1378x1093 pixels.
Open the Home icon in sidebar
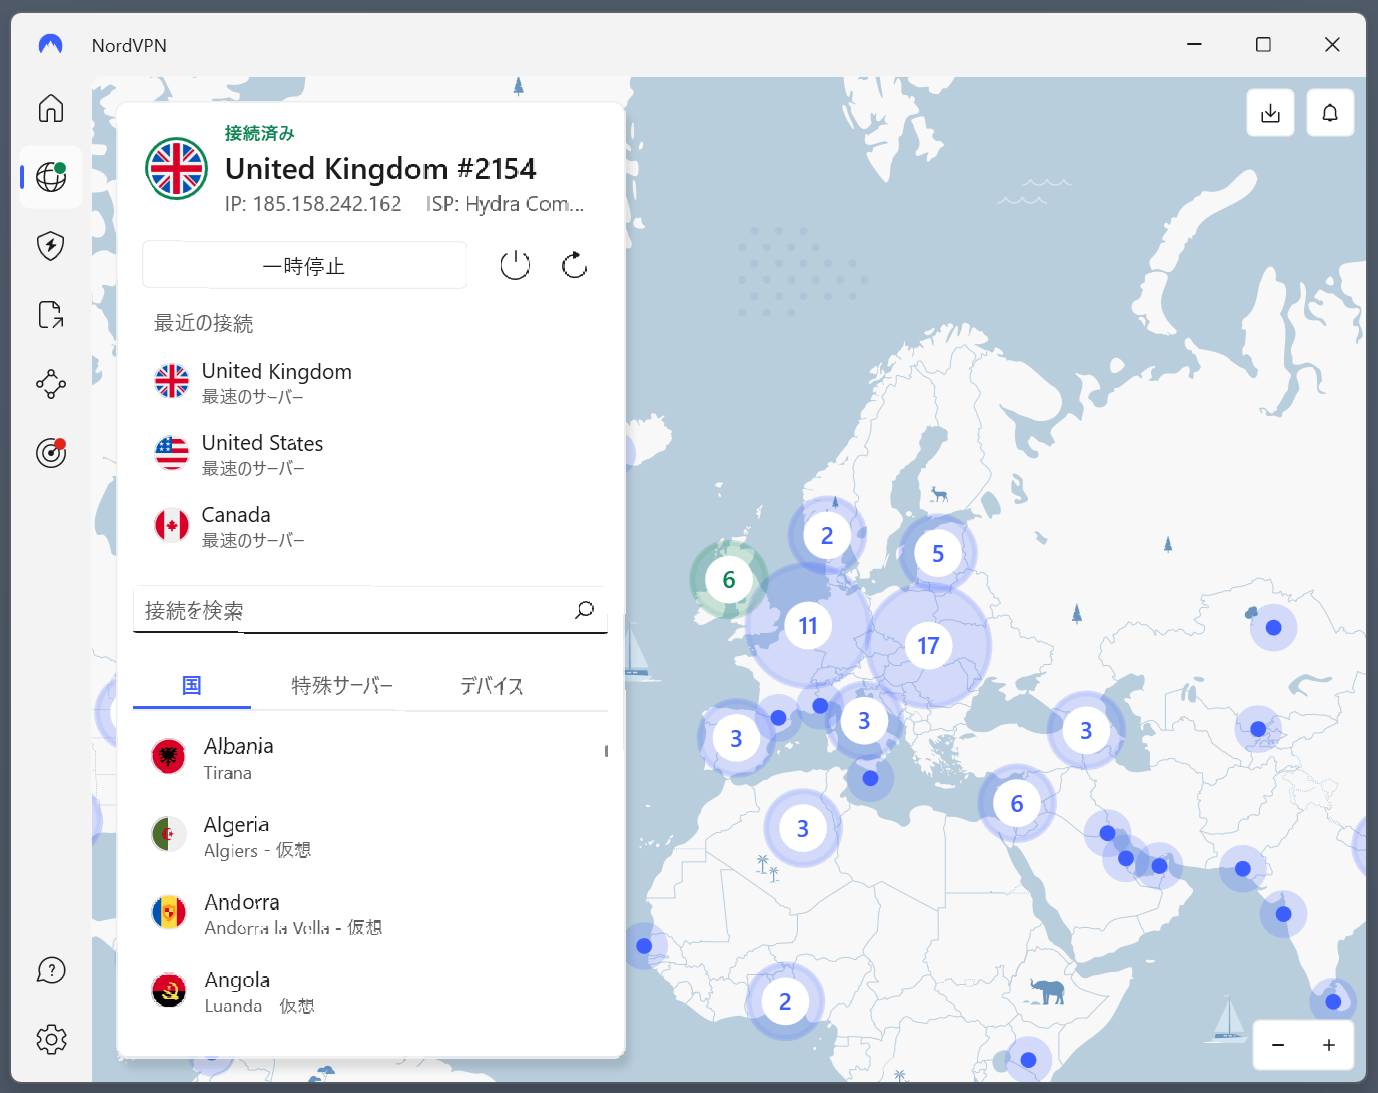coord(51,108)
